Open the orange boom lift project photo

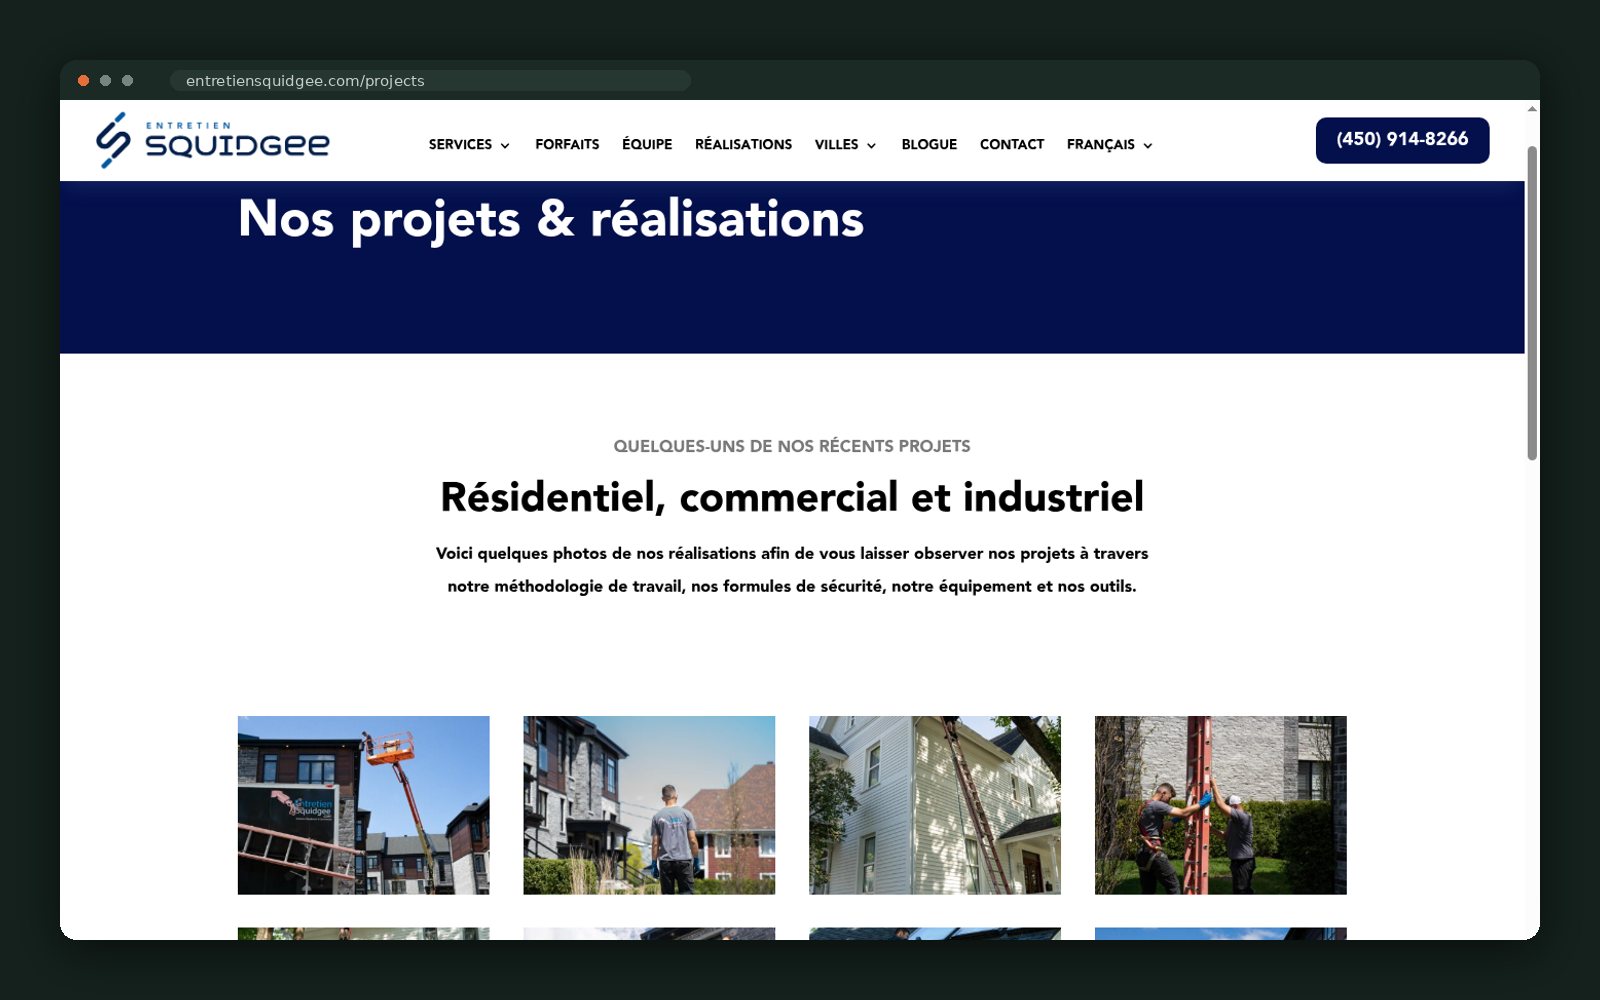pos(364,805)
